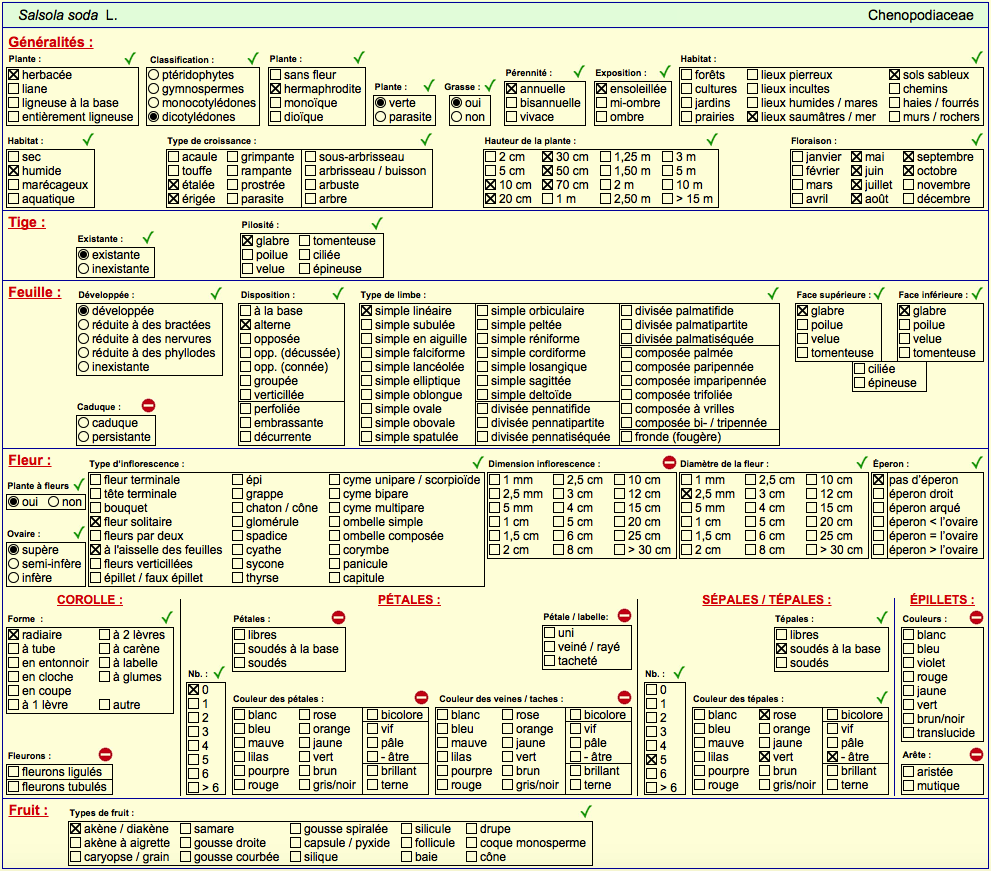Click the Tige section heading
991x871 pixels.
coord(27,222)
